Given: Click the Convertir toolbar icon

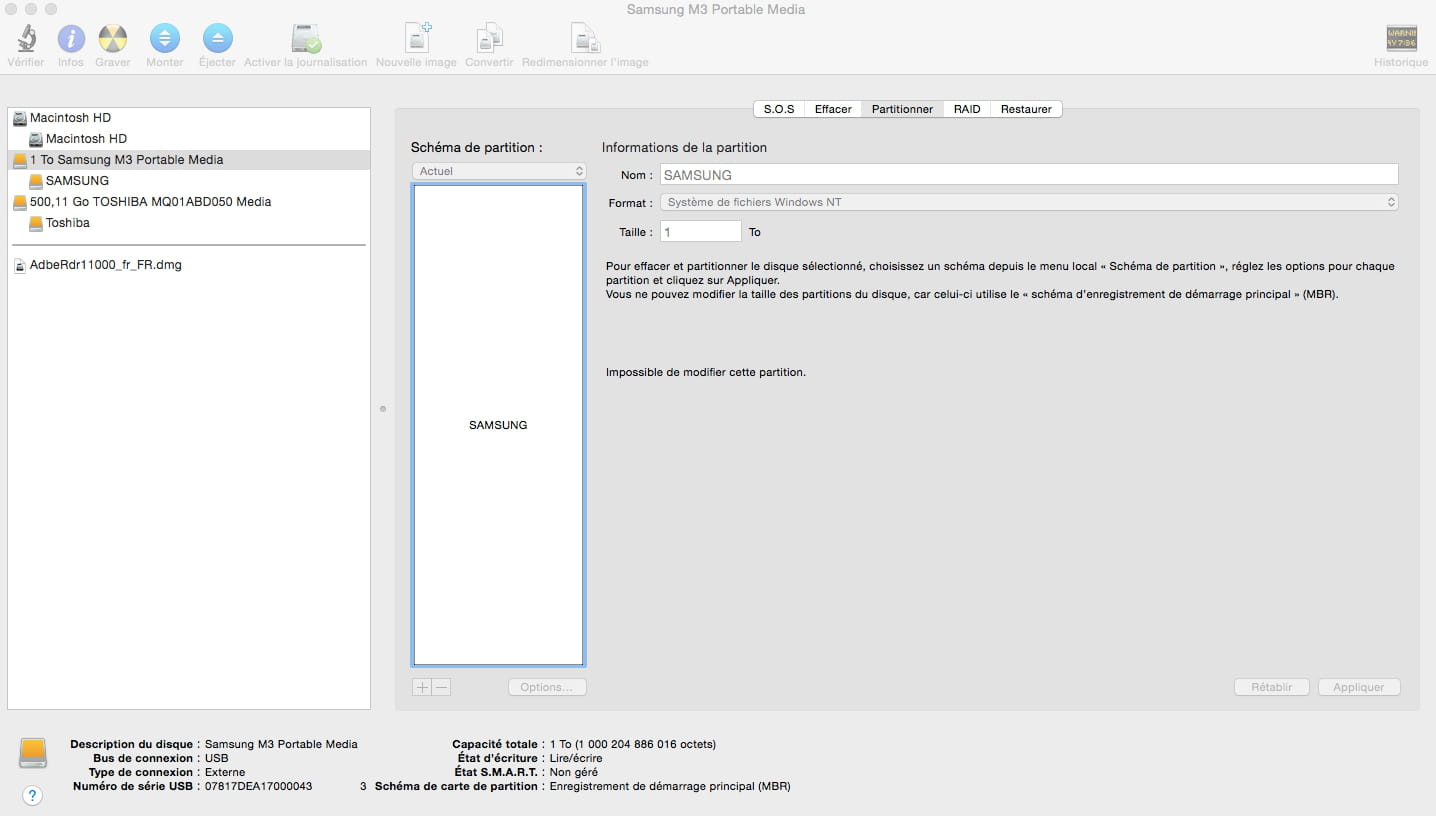Looking at the screenshot, I should coord(489,38).
